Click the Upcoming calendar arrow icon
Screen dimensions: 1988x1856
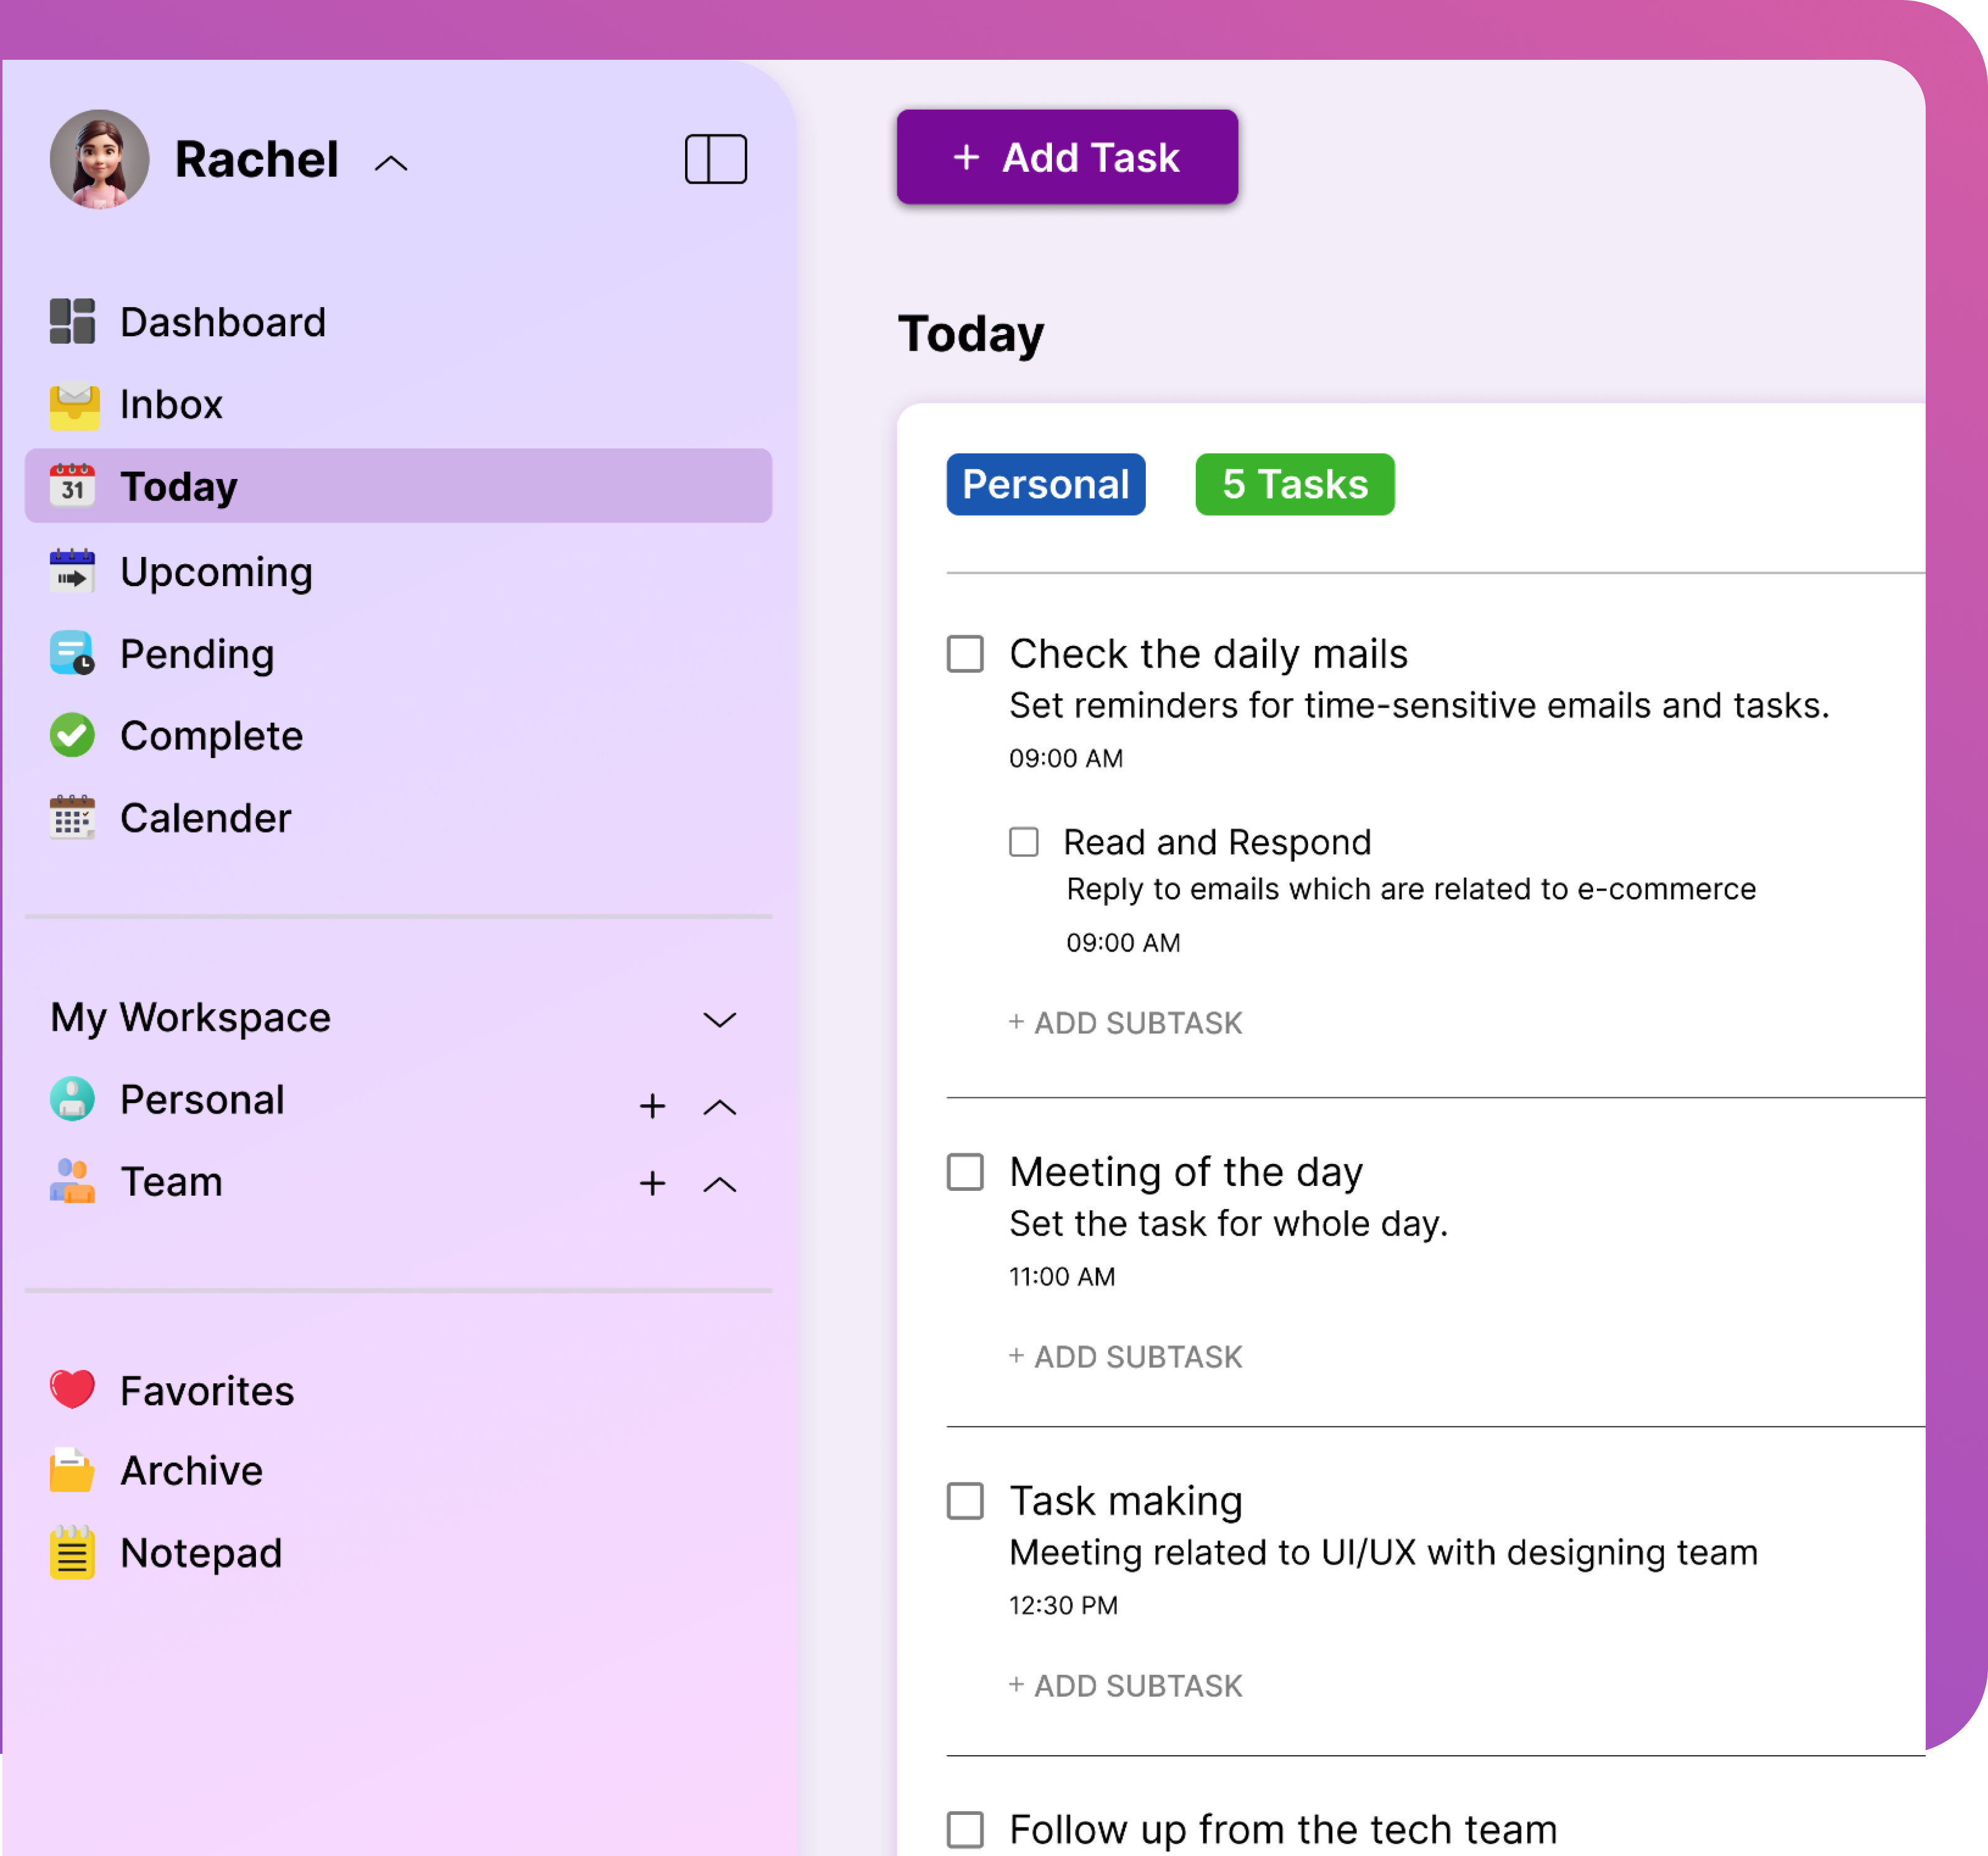(x=72, y=571)
